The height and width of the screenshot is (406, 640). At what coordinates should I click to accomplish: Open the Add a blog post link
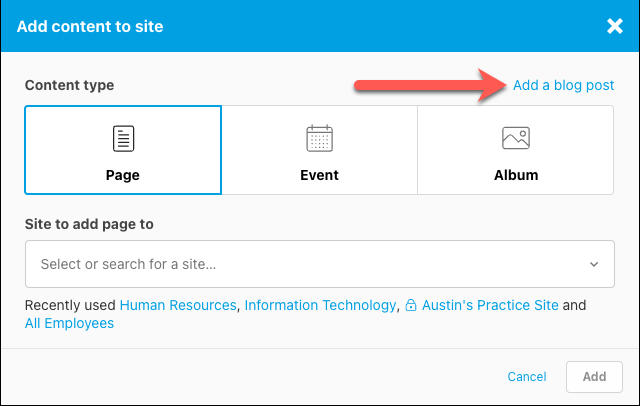(563, 85)
